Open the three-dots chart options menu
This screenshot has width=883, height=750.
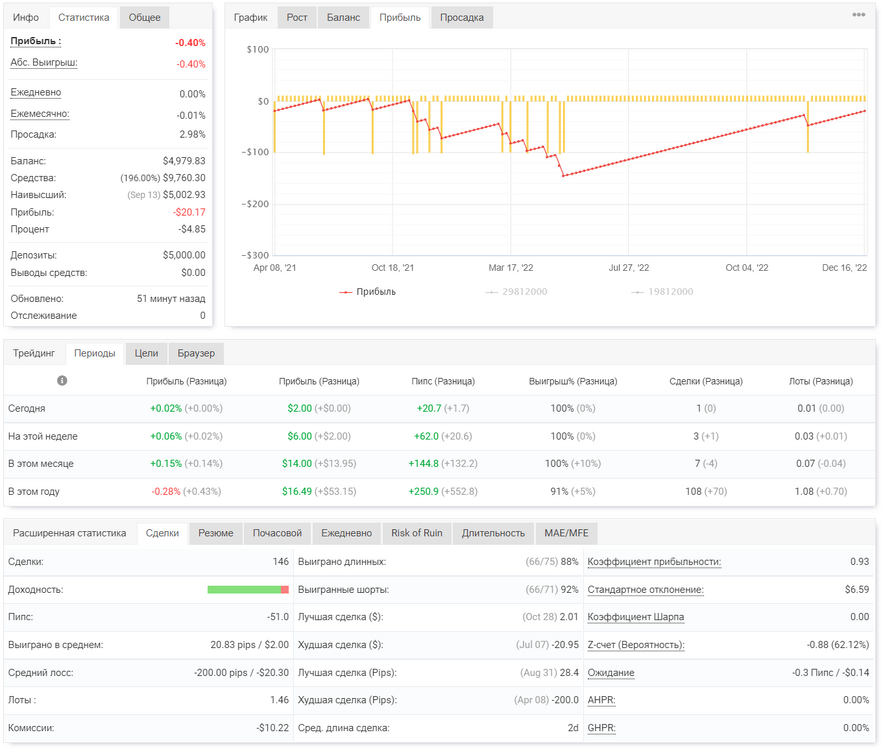click(x=858, y=15)
